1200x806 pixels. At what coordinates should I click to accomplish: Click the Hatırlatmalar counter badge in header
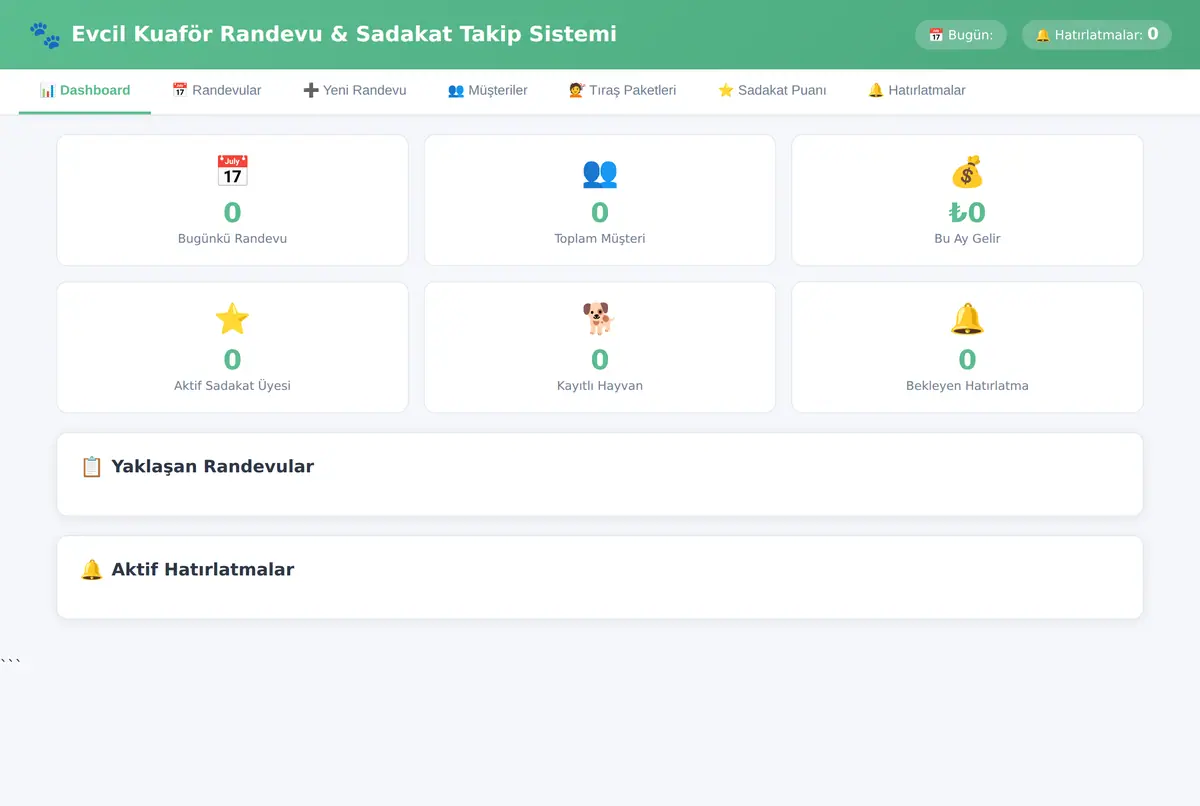pos(1097,35)
